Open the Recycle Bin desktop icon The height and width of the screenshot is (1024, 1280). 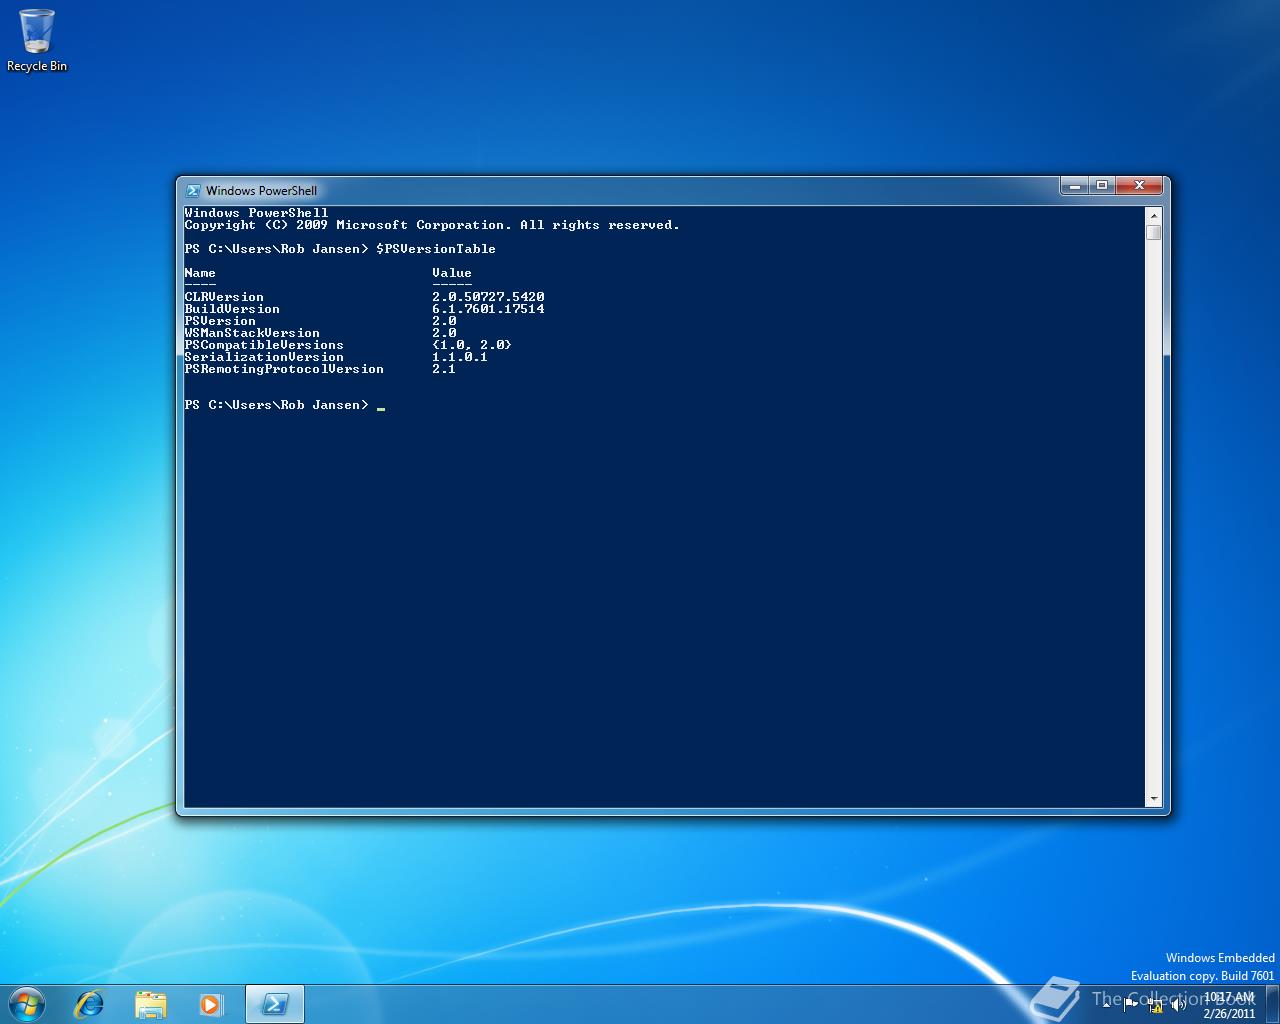(37, 40)
